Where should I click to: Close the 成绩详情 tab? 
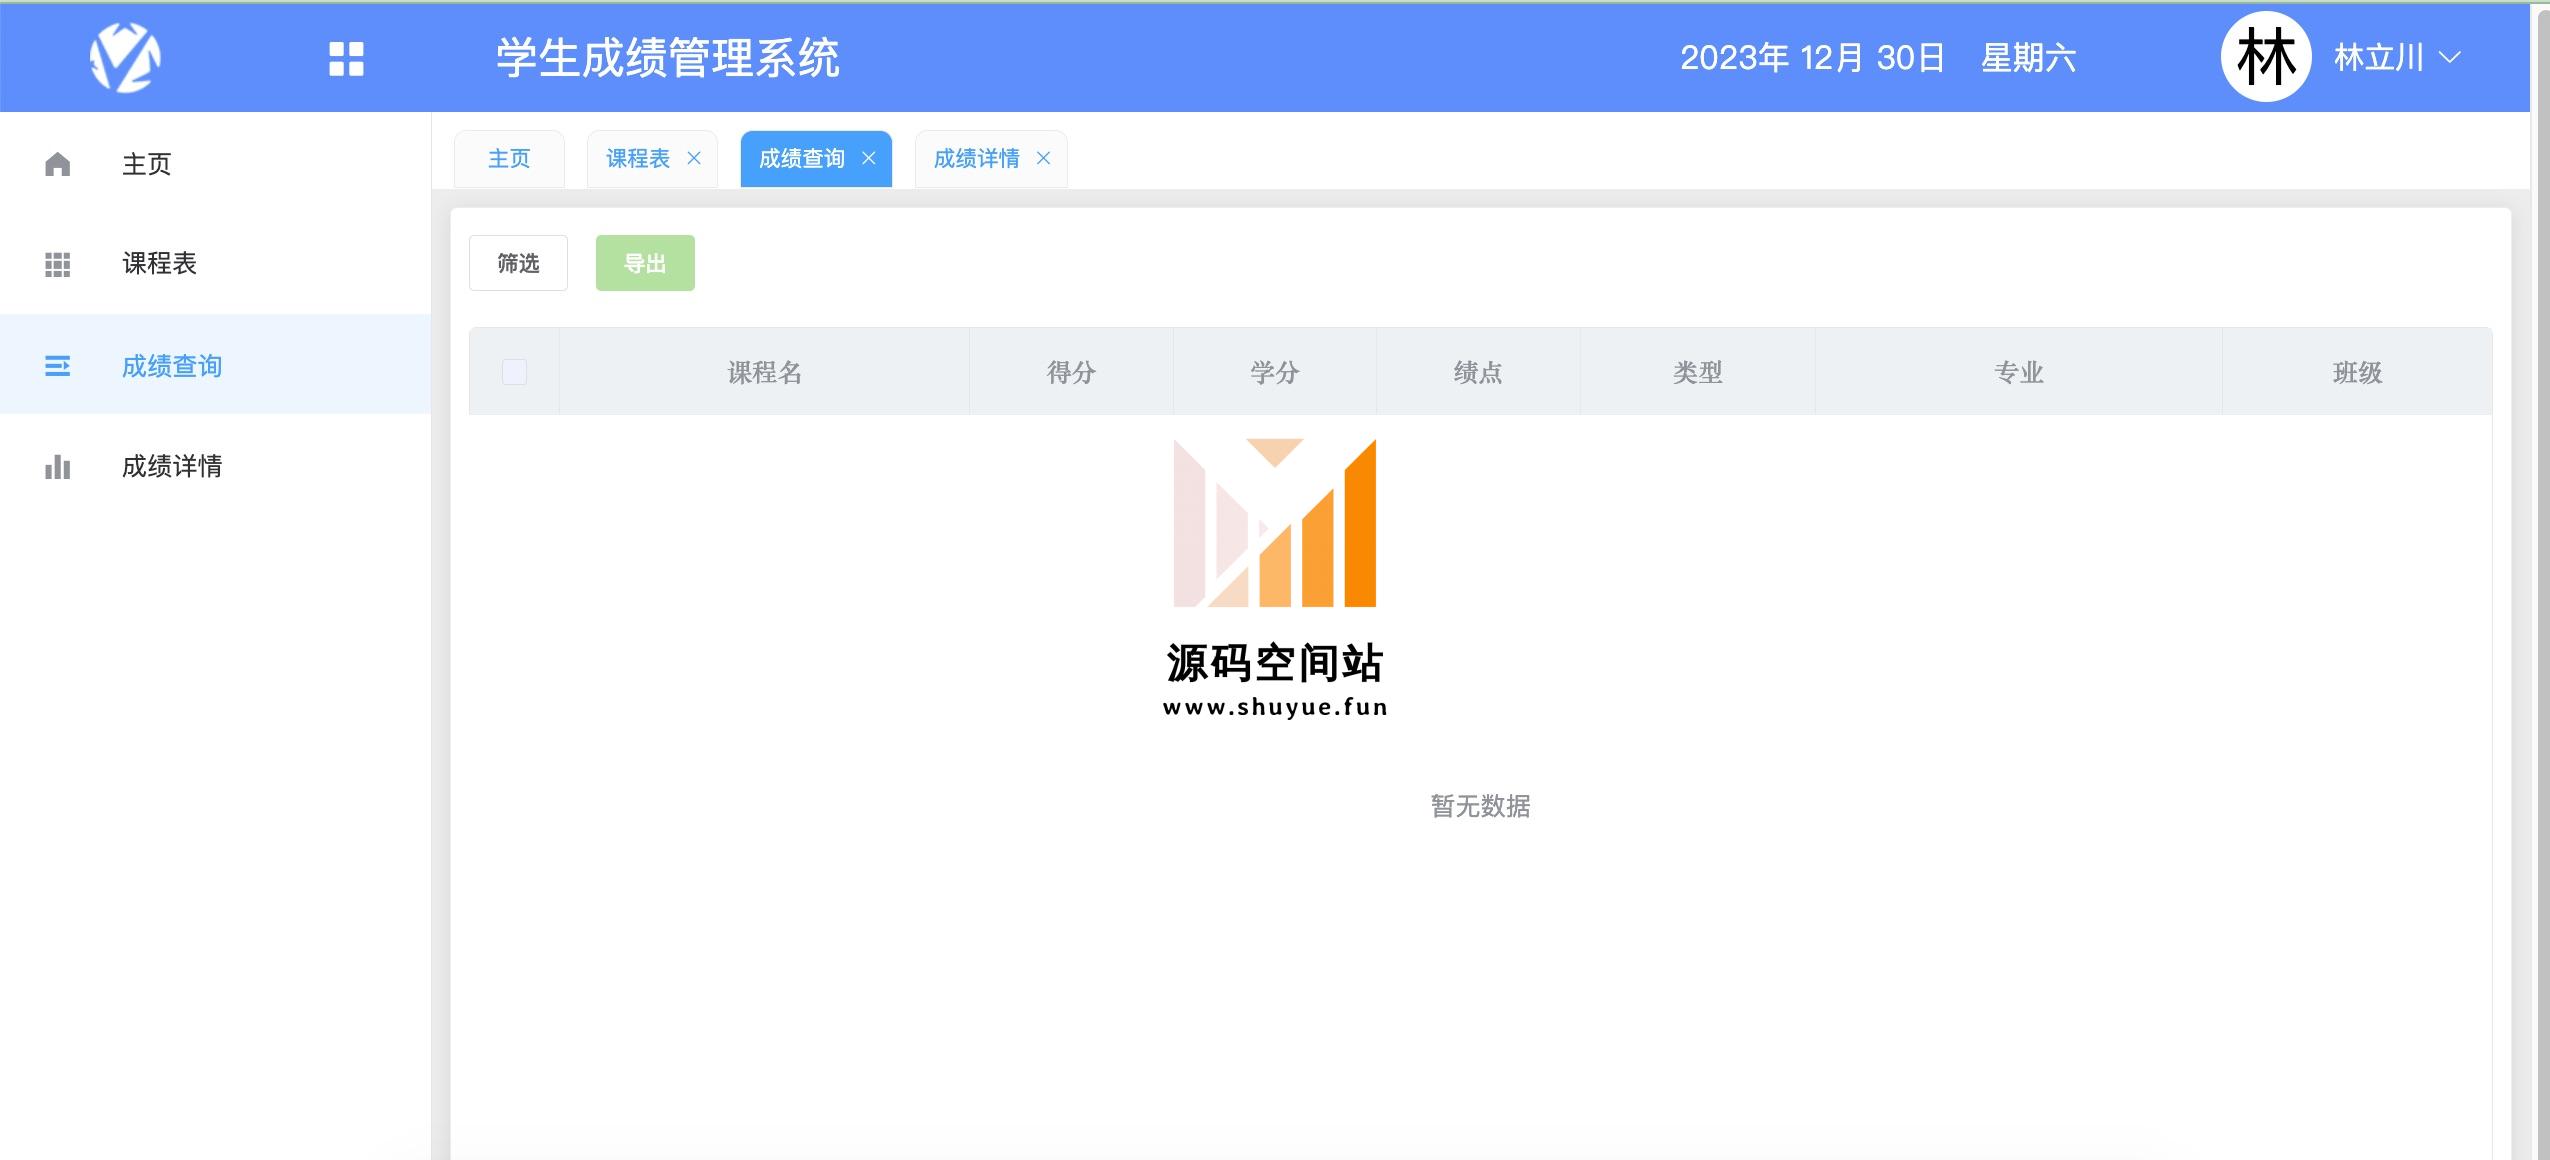1043,158
